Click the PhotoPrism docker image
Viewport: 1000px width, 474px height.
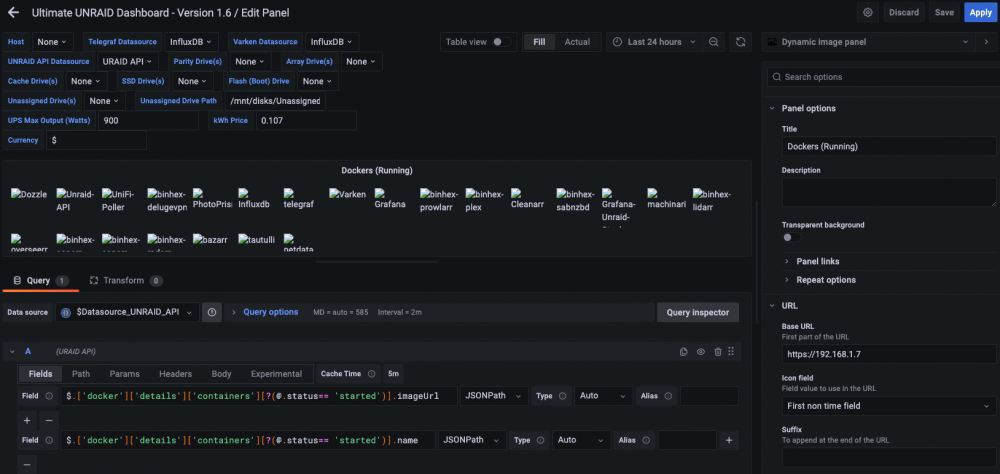click(212, 200)
